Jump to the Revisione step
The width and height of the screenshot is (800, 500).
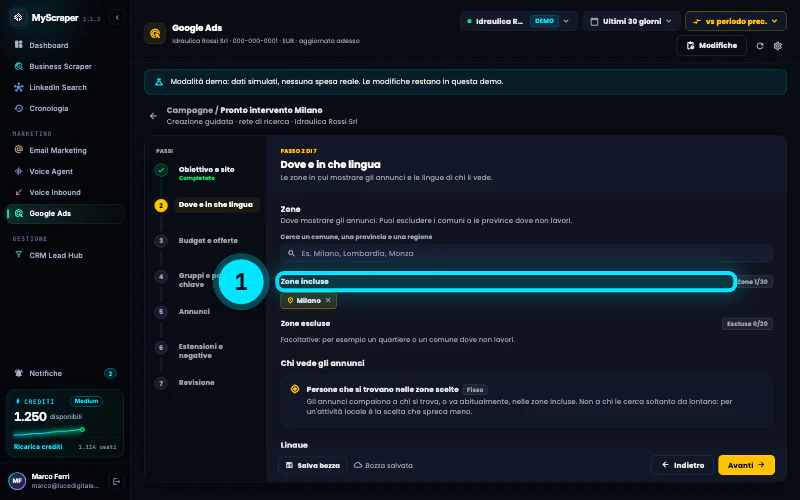pos(196,383)
